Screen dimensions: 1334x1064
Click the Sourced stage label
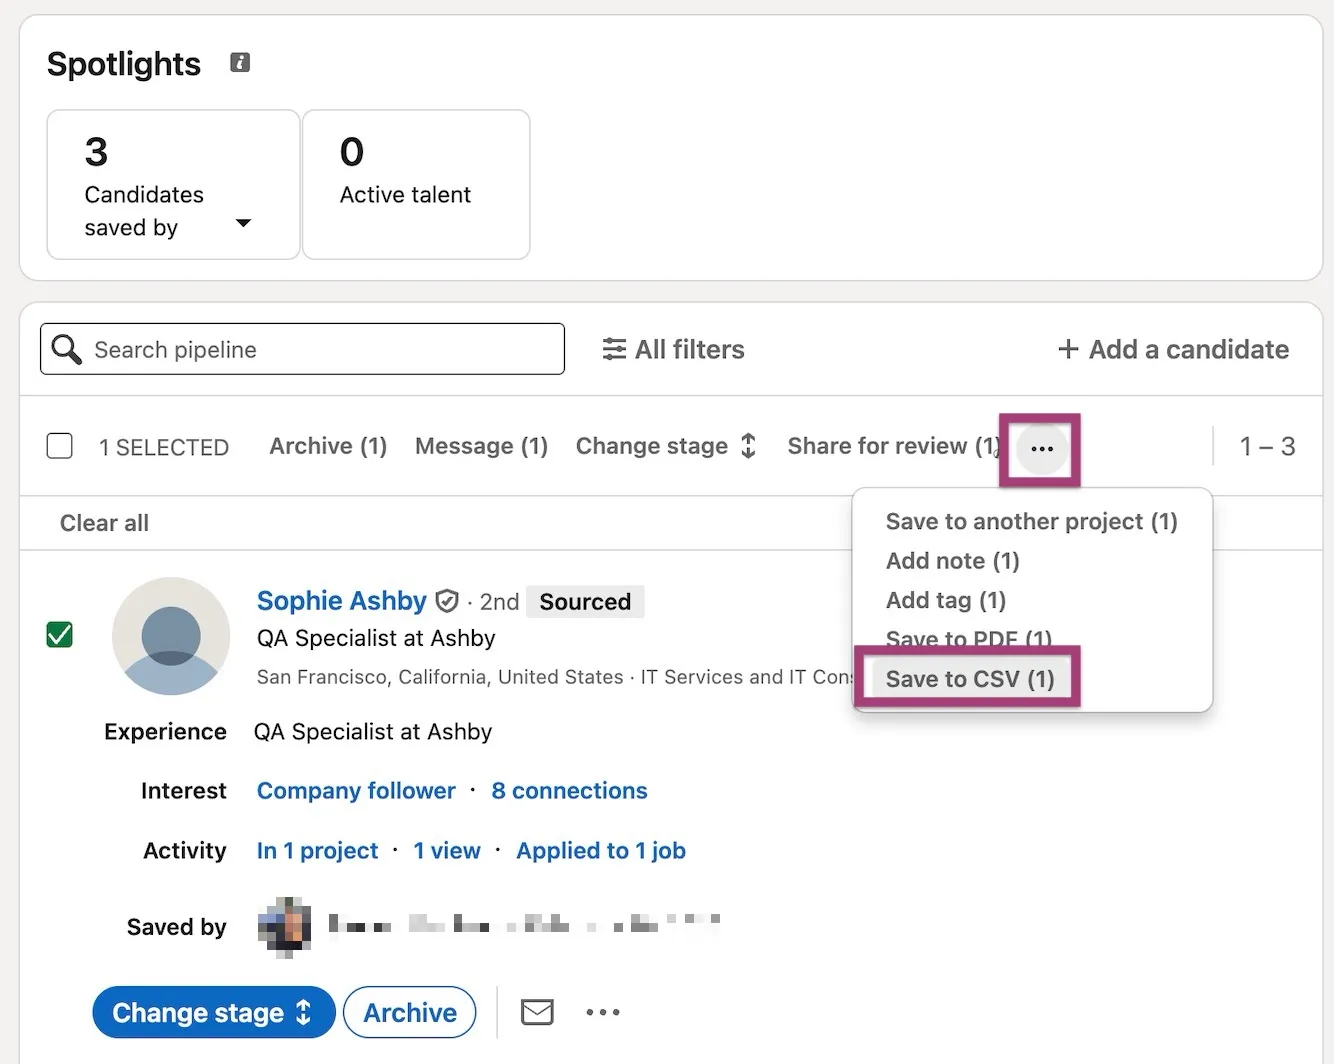pyautogui.click(x=585, y=601)
